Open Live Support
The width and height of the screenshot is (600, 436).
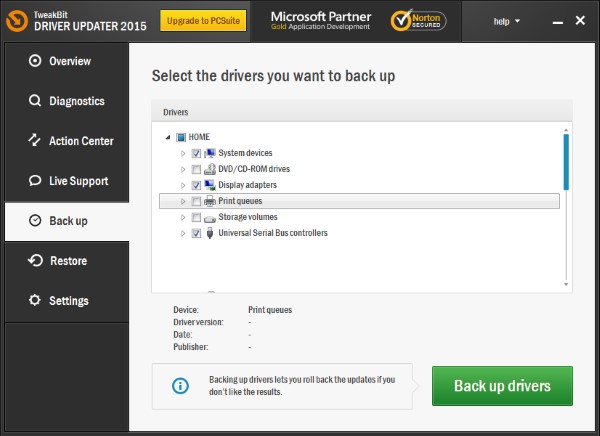[x=67, y=181]
